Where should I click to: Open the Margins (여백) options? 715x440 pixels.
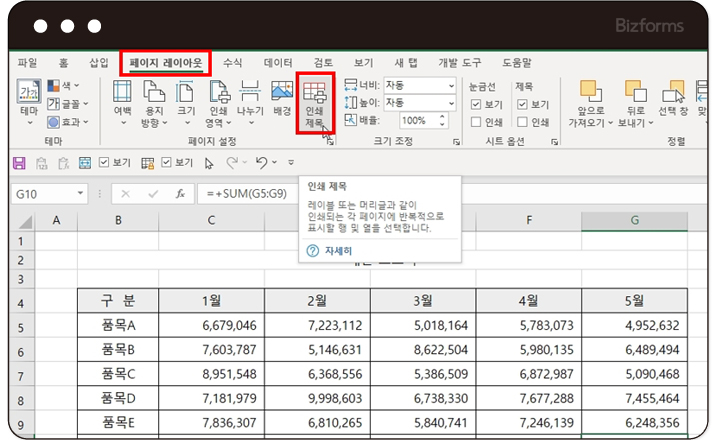[122, 103]
